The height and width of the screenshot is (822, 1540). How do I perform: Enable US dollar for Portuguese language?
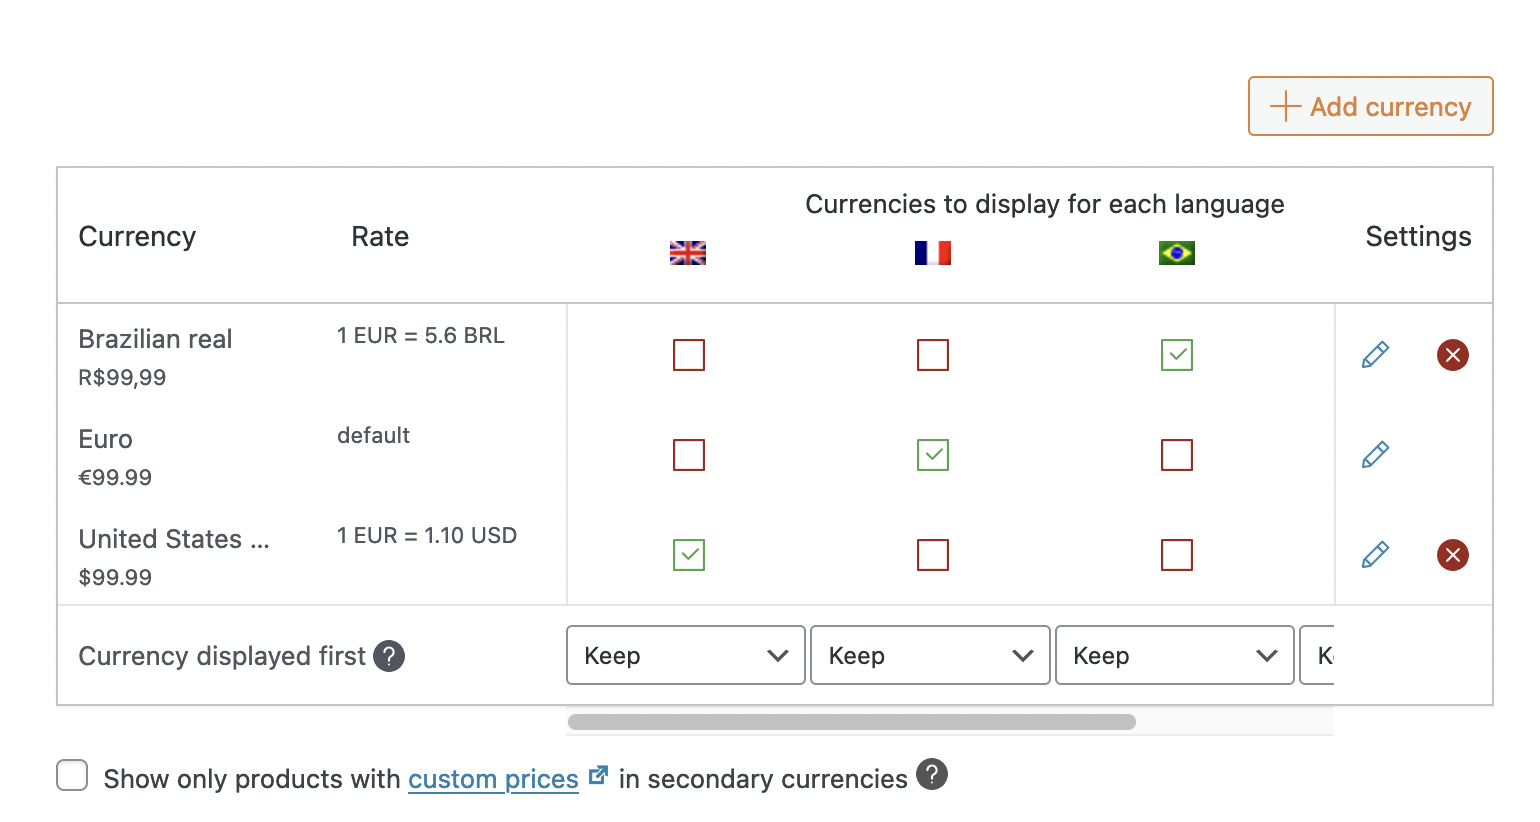click(1177, 555)
